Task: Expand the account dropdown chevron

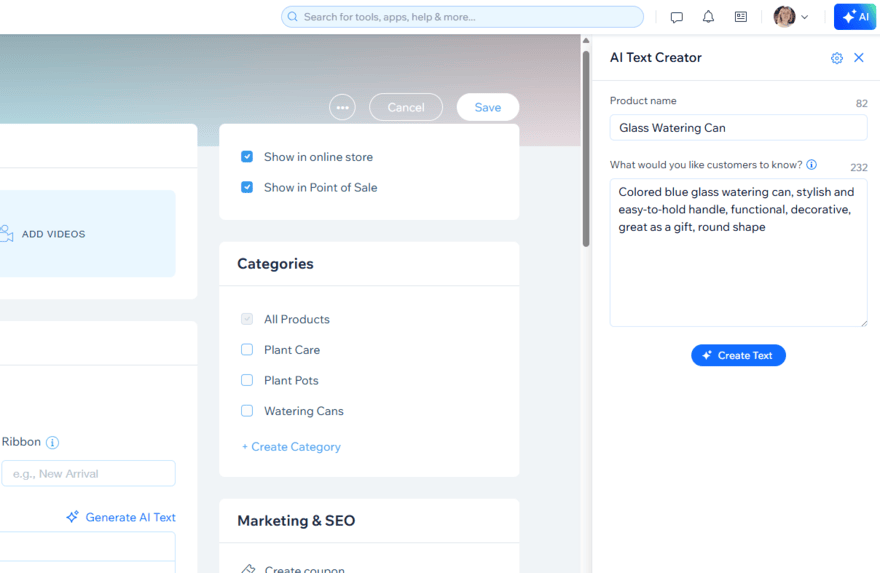Action: pyautogui.click(x=804, y=17)
